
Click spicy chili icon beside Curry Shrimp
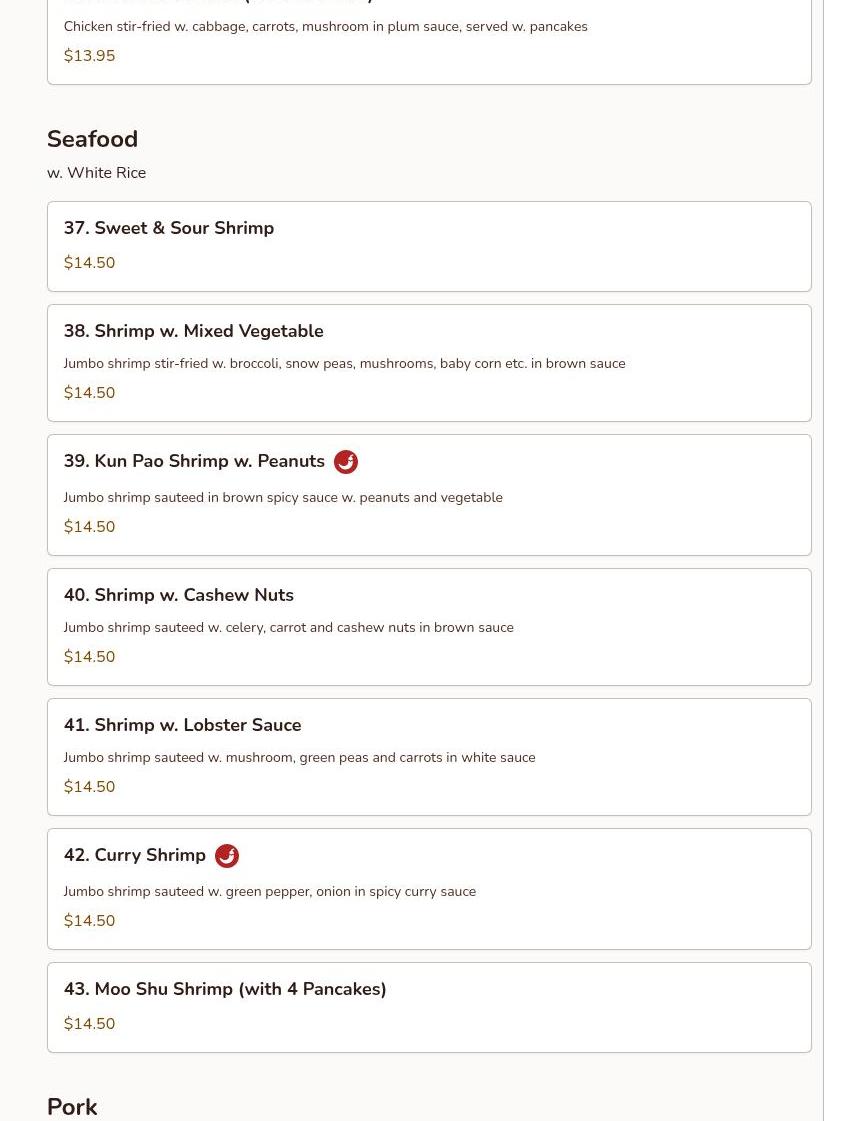(x=227, y=856)
